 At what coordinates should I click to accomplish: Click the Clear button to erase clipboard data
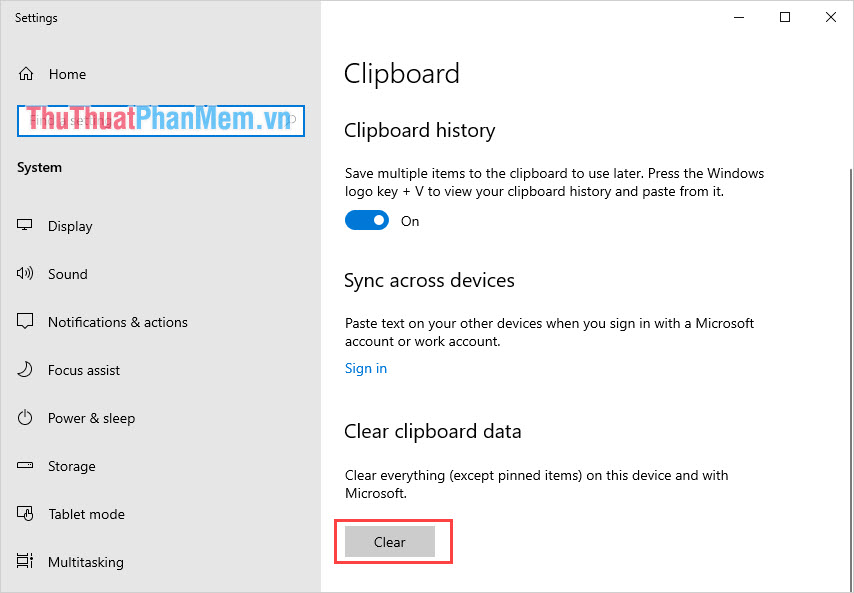coord(389,541)
